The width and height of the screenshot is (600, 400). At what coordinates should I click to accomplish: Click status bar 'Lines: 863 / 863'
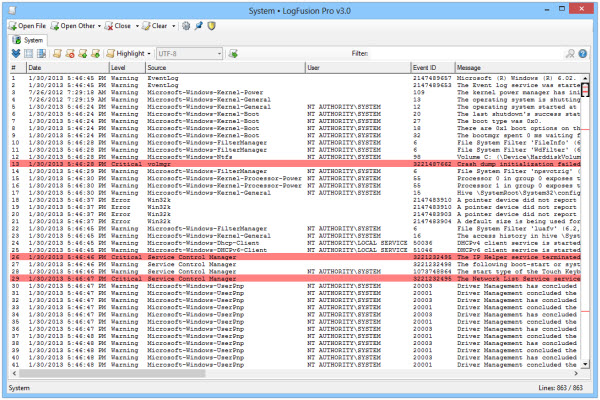[561, 388]
